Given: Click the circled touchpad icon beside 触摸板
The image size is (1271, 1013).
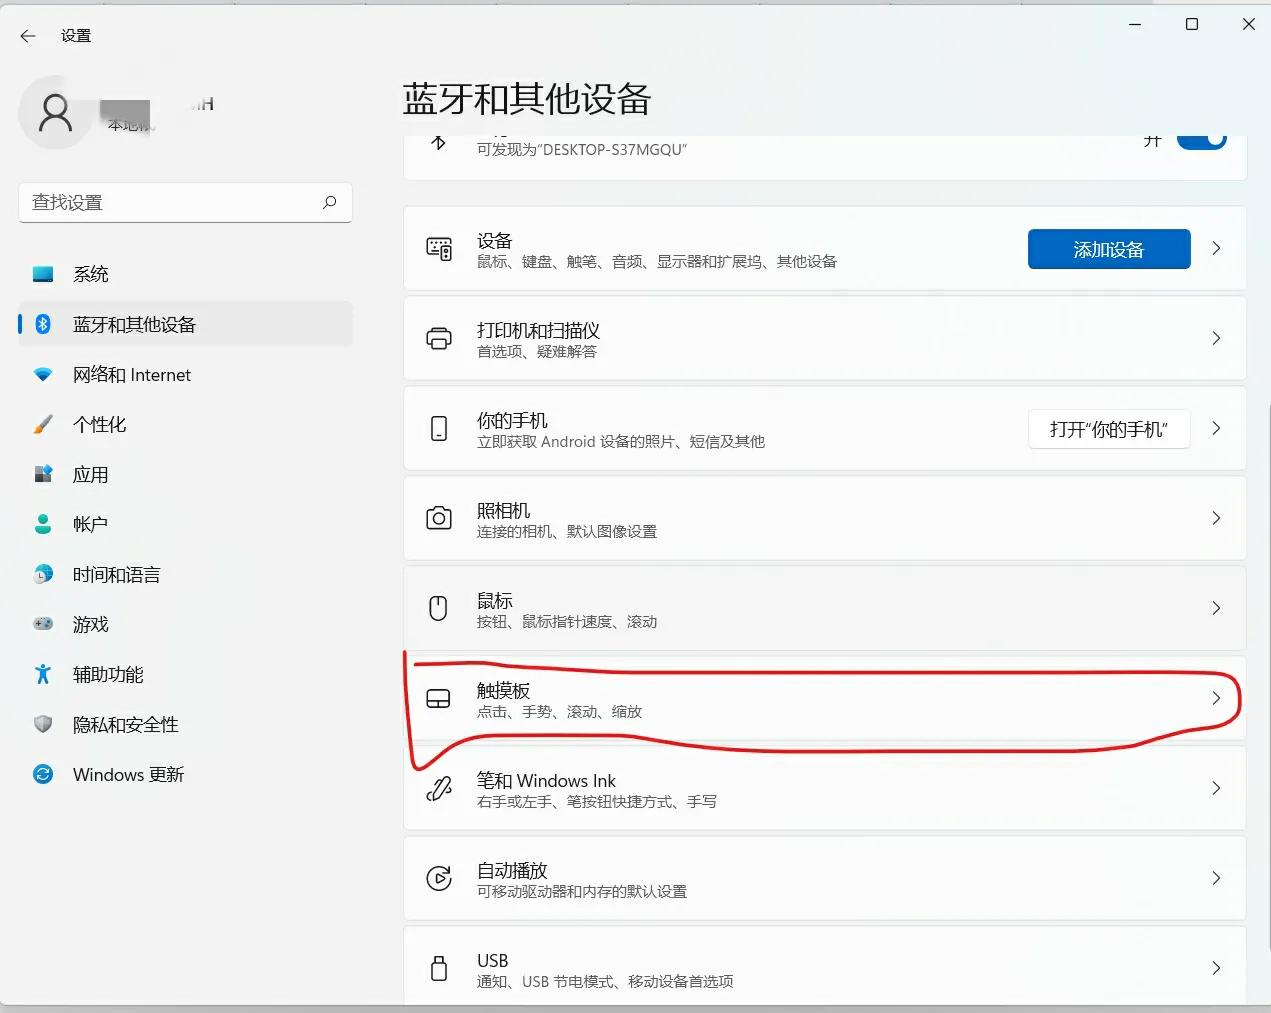Looking at the screenshot, I should [x=438, y=698].
